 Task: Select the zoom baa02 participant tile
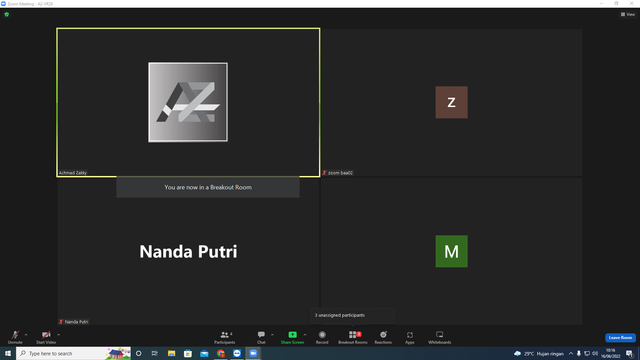click(451, 102)
